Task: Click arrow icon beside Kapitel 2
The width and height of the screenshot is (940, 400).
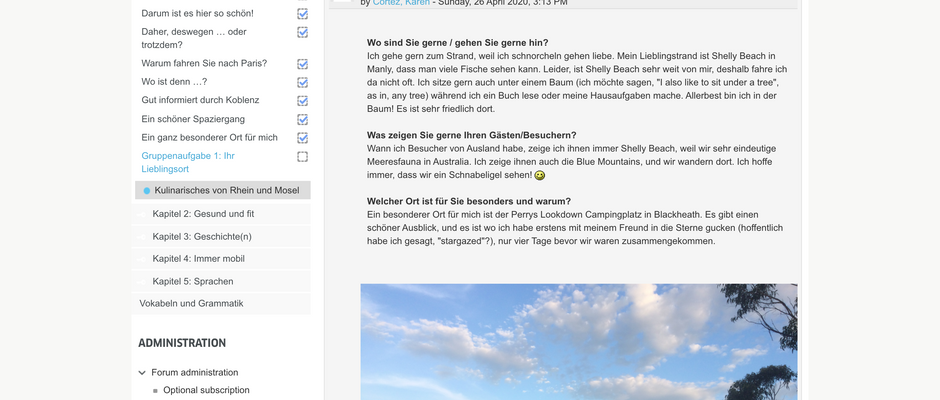Action: pyautogui.click(x=141, y=215)
